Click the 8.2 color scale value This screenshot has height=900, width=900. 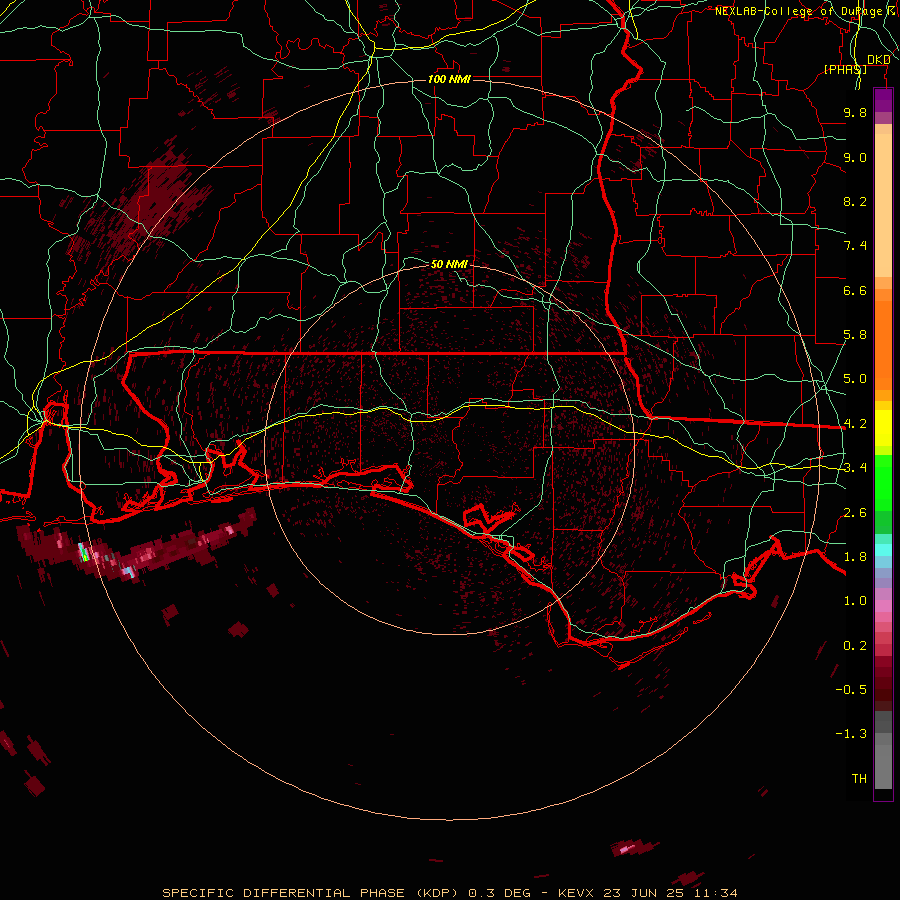coord(855,201)
